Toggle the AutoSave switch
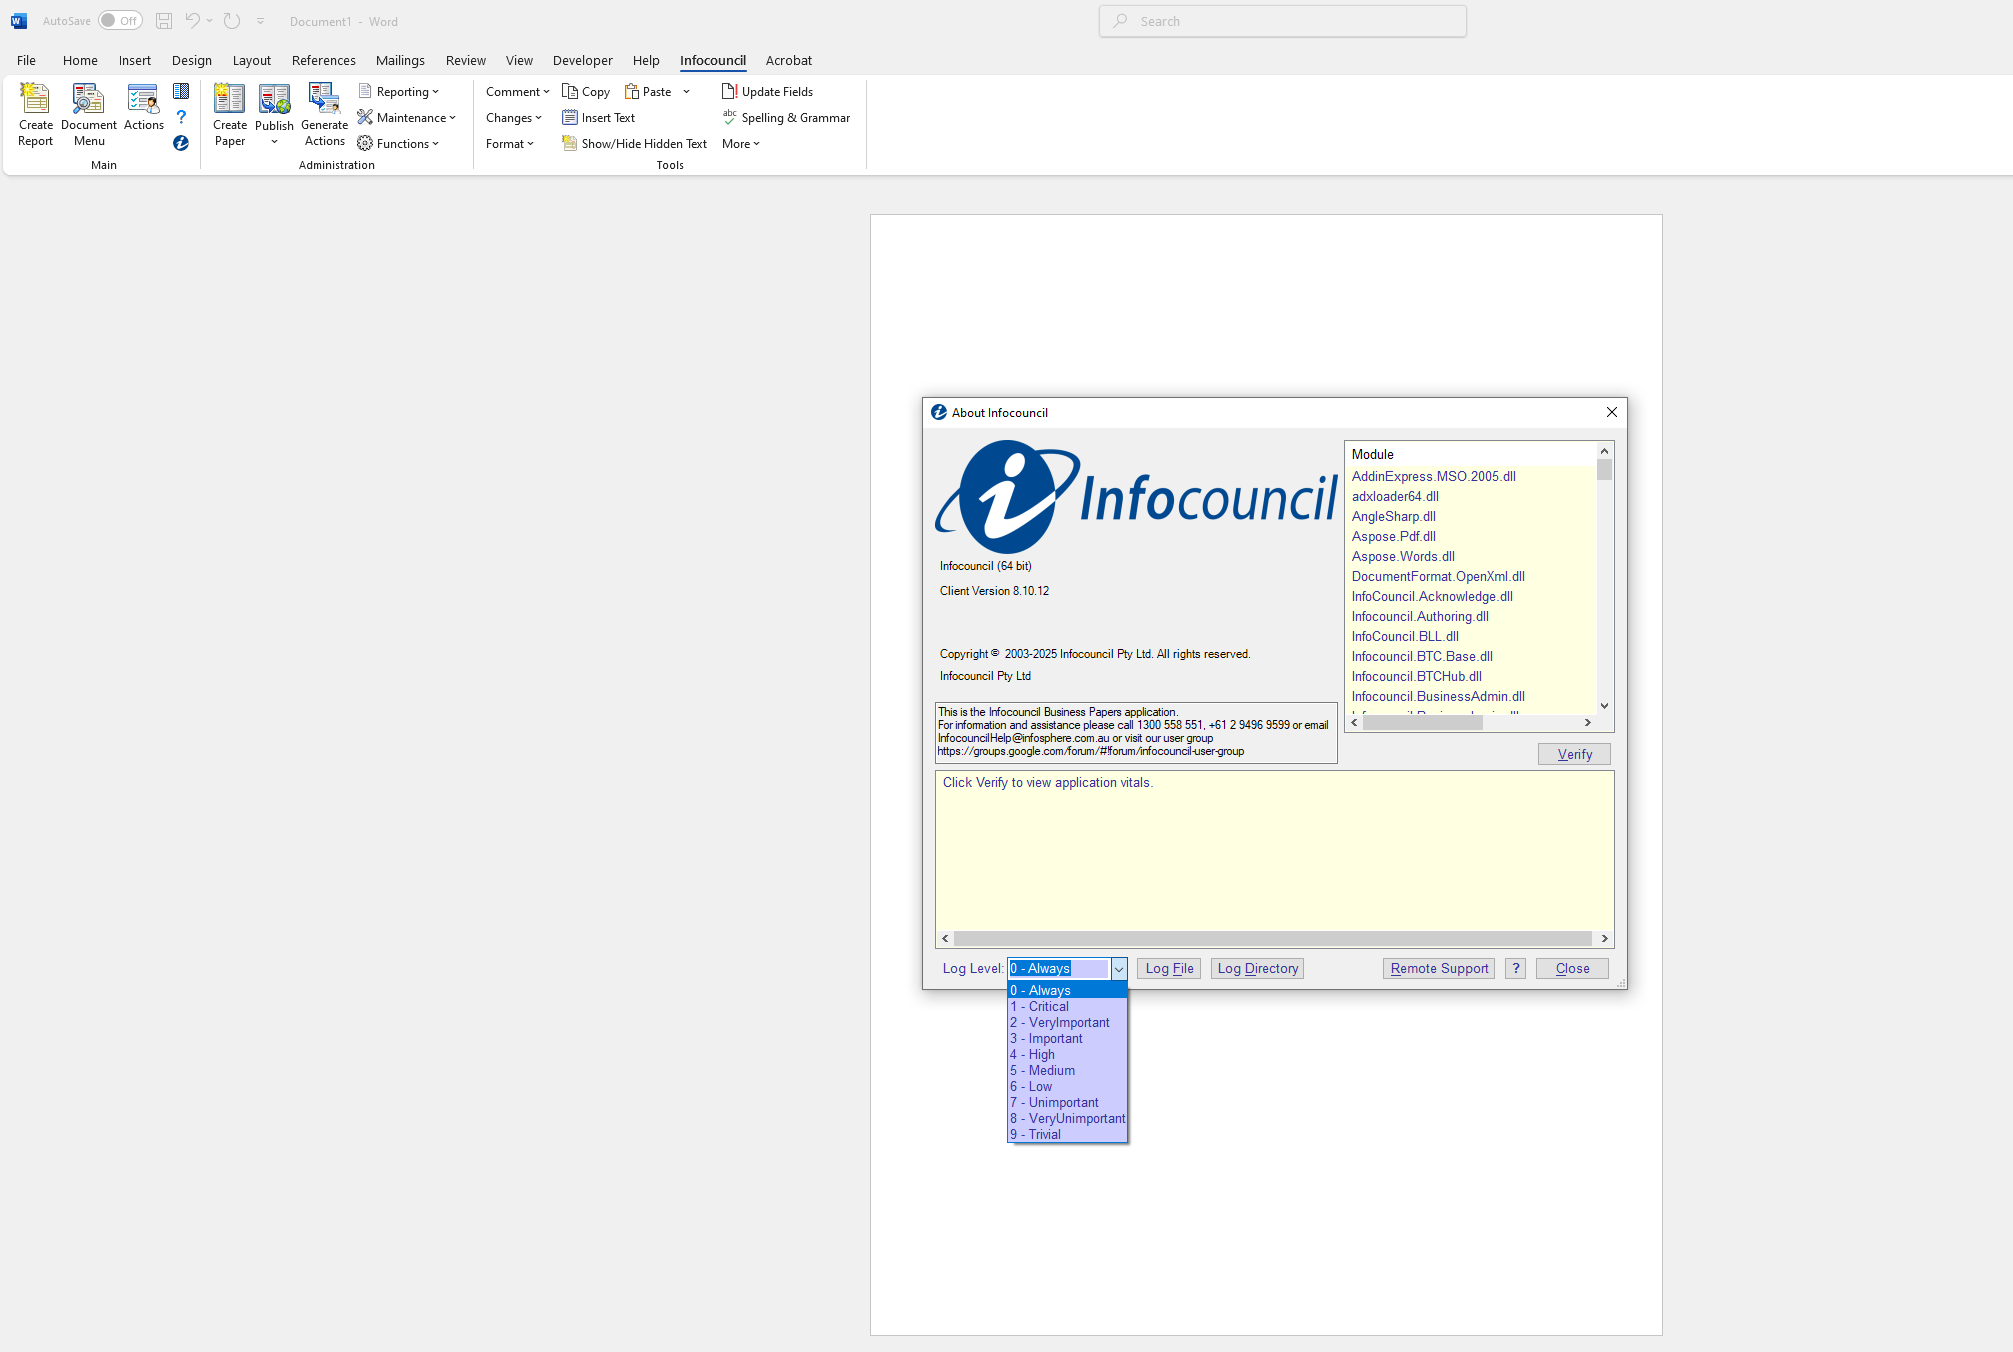The height and width of the screenshot is (1352, 2013). click(x=120, y=21)
